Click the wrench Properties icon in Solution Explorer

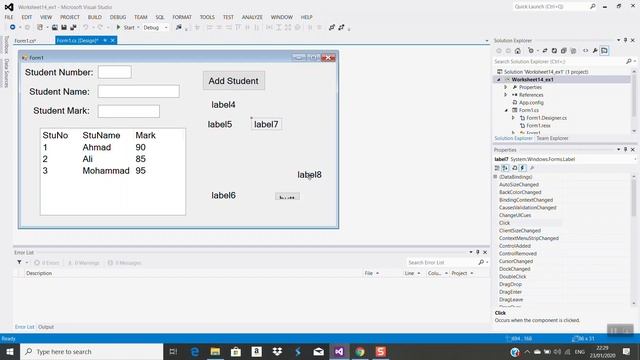point(595,51)
